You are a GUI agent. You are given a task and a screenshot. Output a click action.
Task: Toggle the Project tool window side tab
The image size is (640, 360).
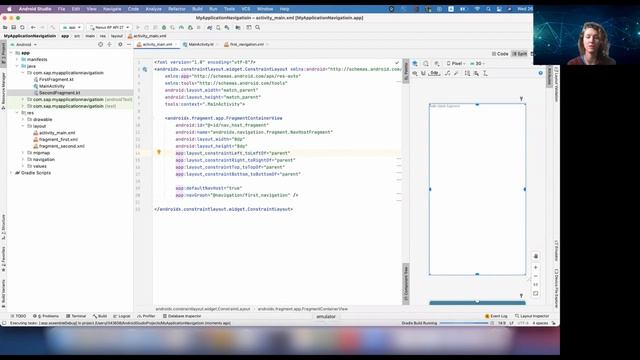point(3,53)
